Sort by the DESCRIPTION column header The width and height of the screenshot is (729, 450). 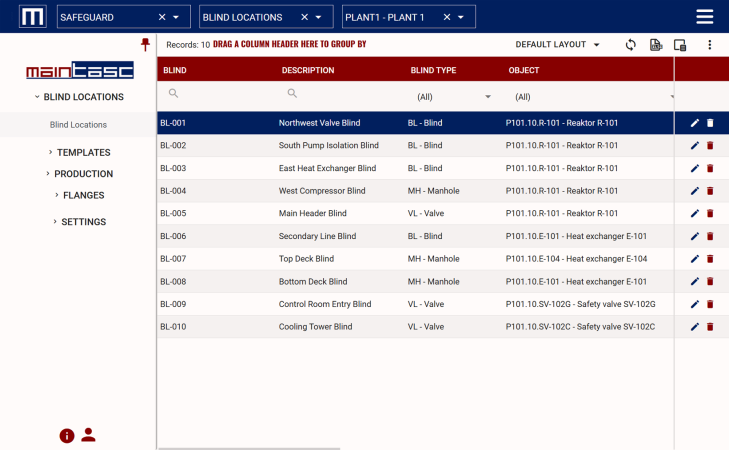(308, 71)
